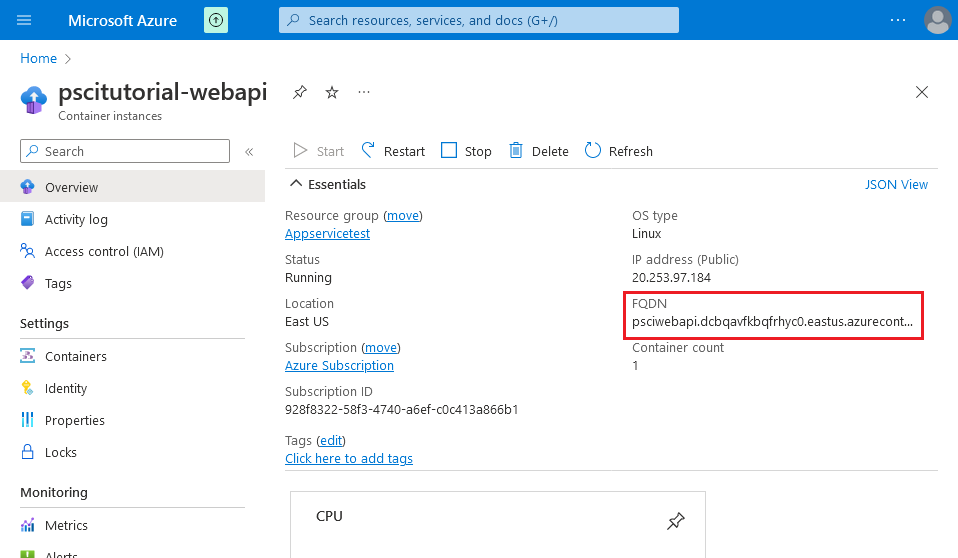Collapse the Essentials section
The height and width of the screenshot is (558, 958).
pos(327,184)
